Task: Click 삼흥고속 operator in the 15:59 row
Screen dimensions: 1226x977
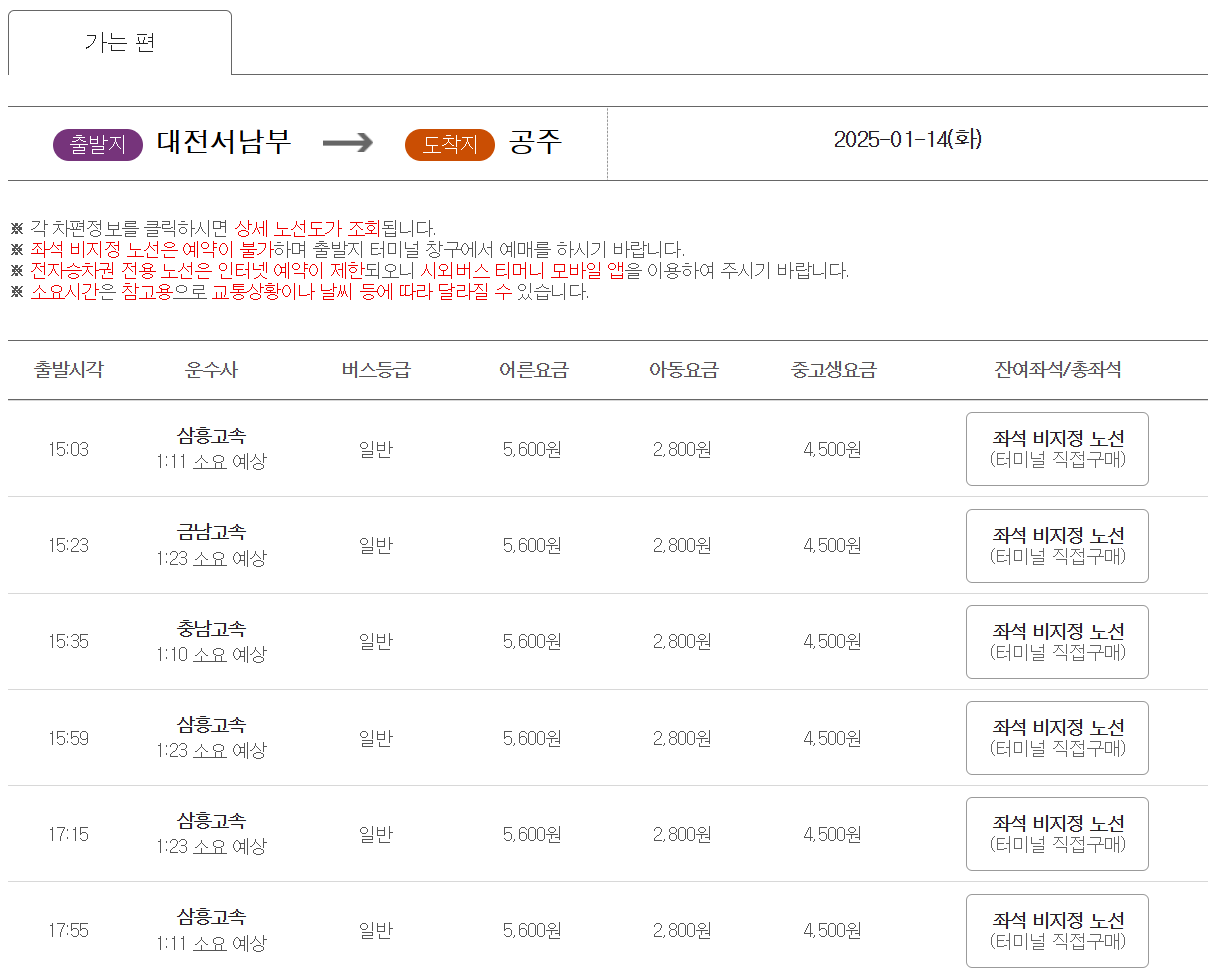Action: pyautogui.click(x=211, y=725)
